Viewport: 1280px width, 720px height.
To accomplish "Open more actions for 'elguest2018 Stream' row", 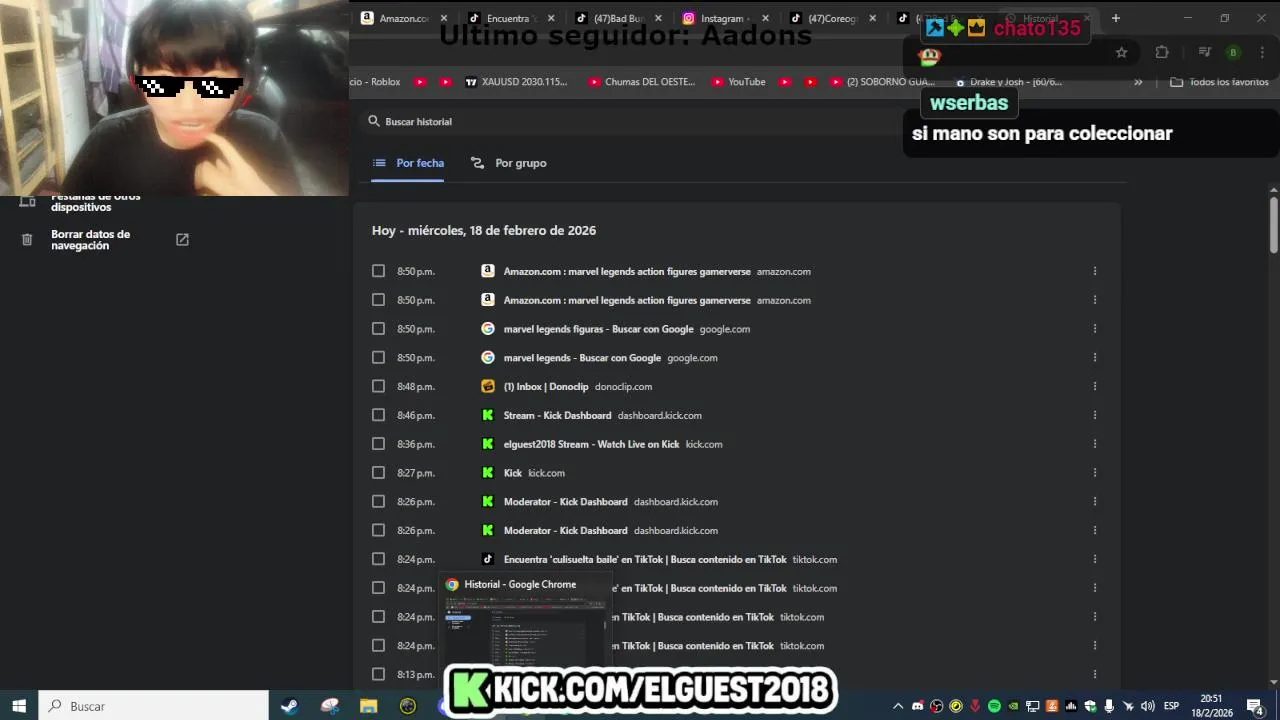I will pyautogui.click(x=1095, y=444).
